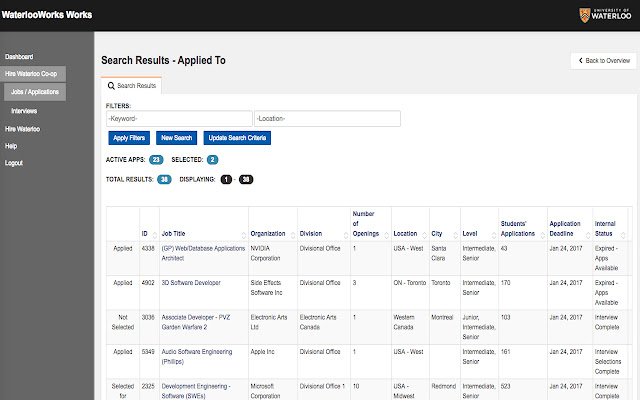640x400 pixels.
Task: Open Development Engineering - Software (SWEs) job
Action: [x=196, y=391]
